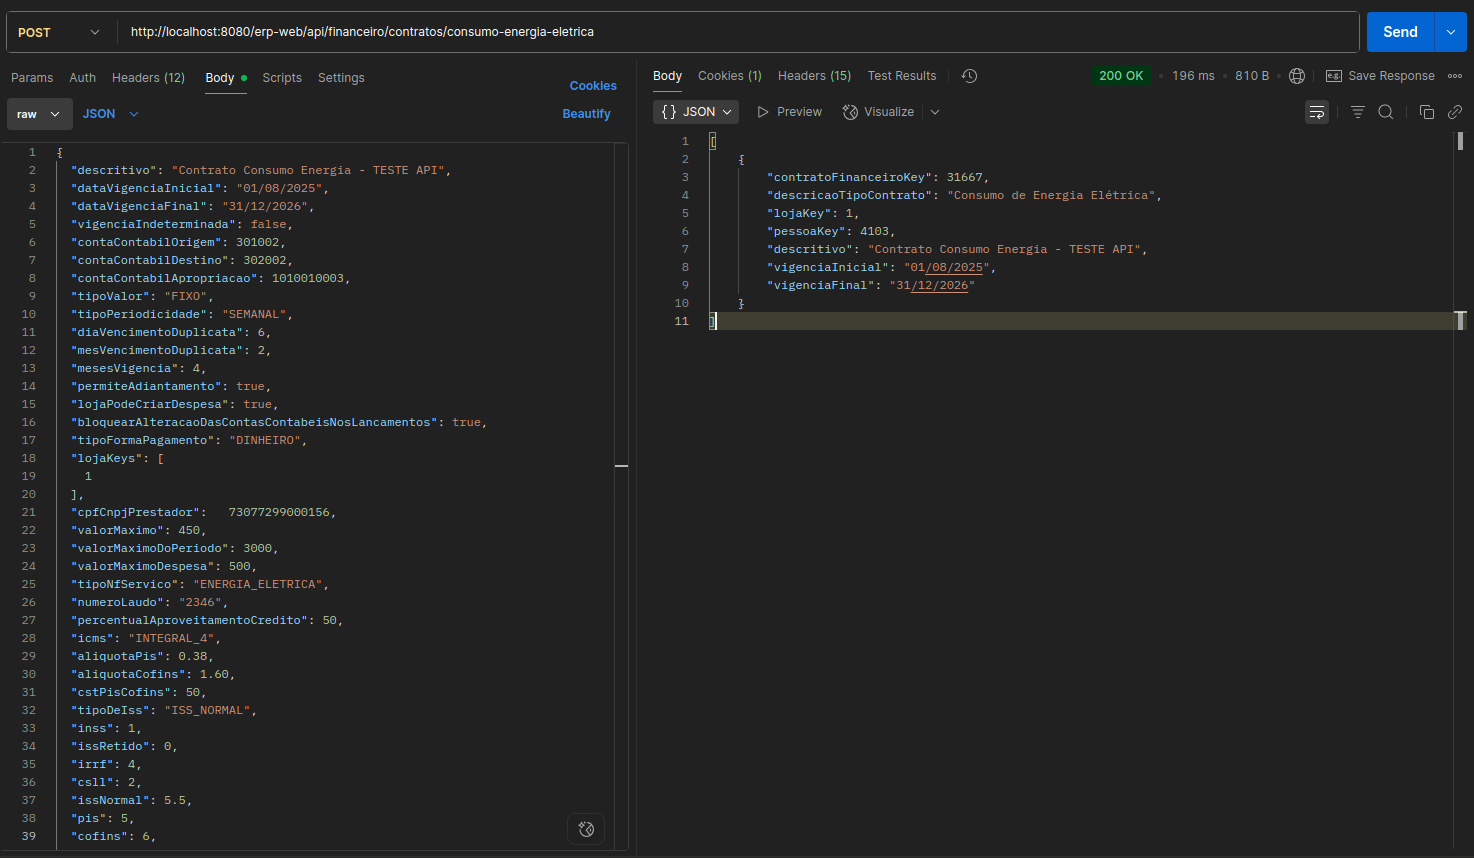The width and height of the screenshot is (1474, 858).
Task: Click the network globe icon
Action: 1297,76
